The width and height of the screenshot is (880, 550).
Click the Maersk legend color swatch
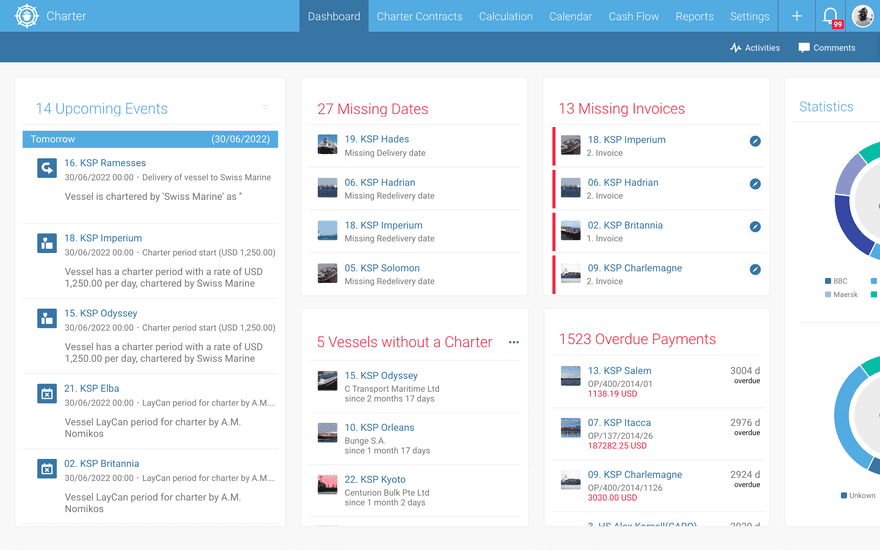tap(828, 295)
